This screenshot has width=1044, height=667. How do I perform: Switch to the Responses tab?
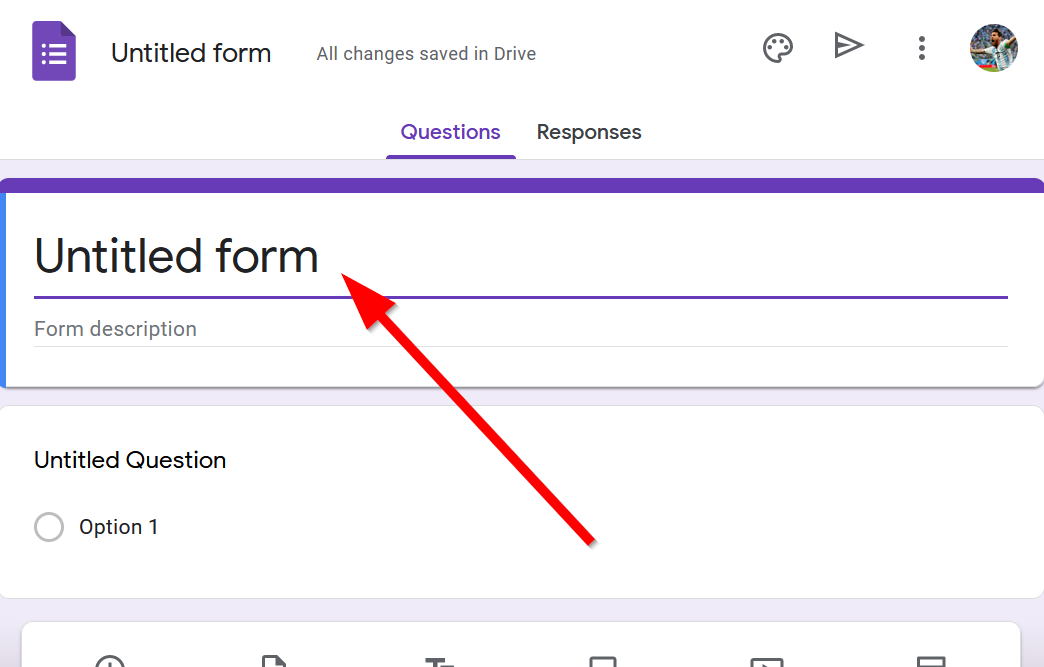point(589,132)
